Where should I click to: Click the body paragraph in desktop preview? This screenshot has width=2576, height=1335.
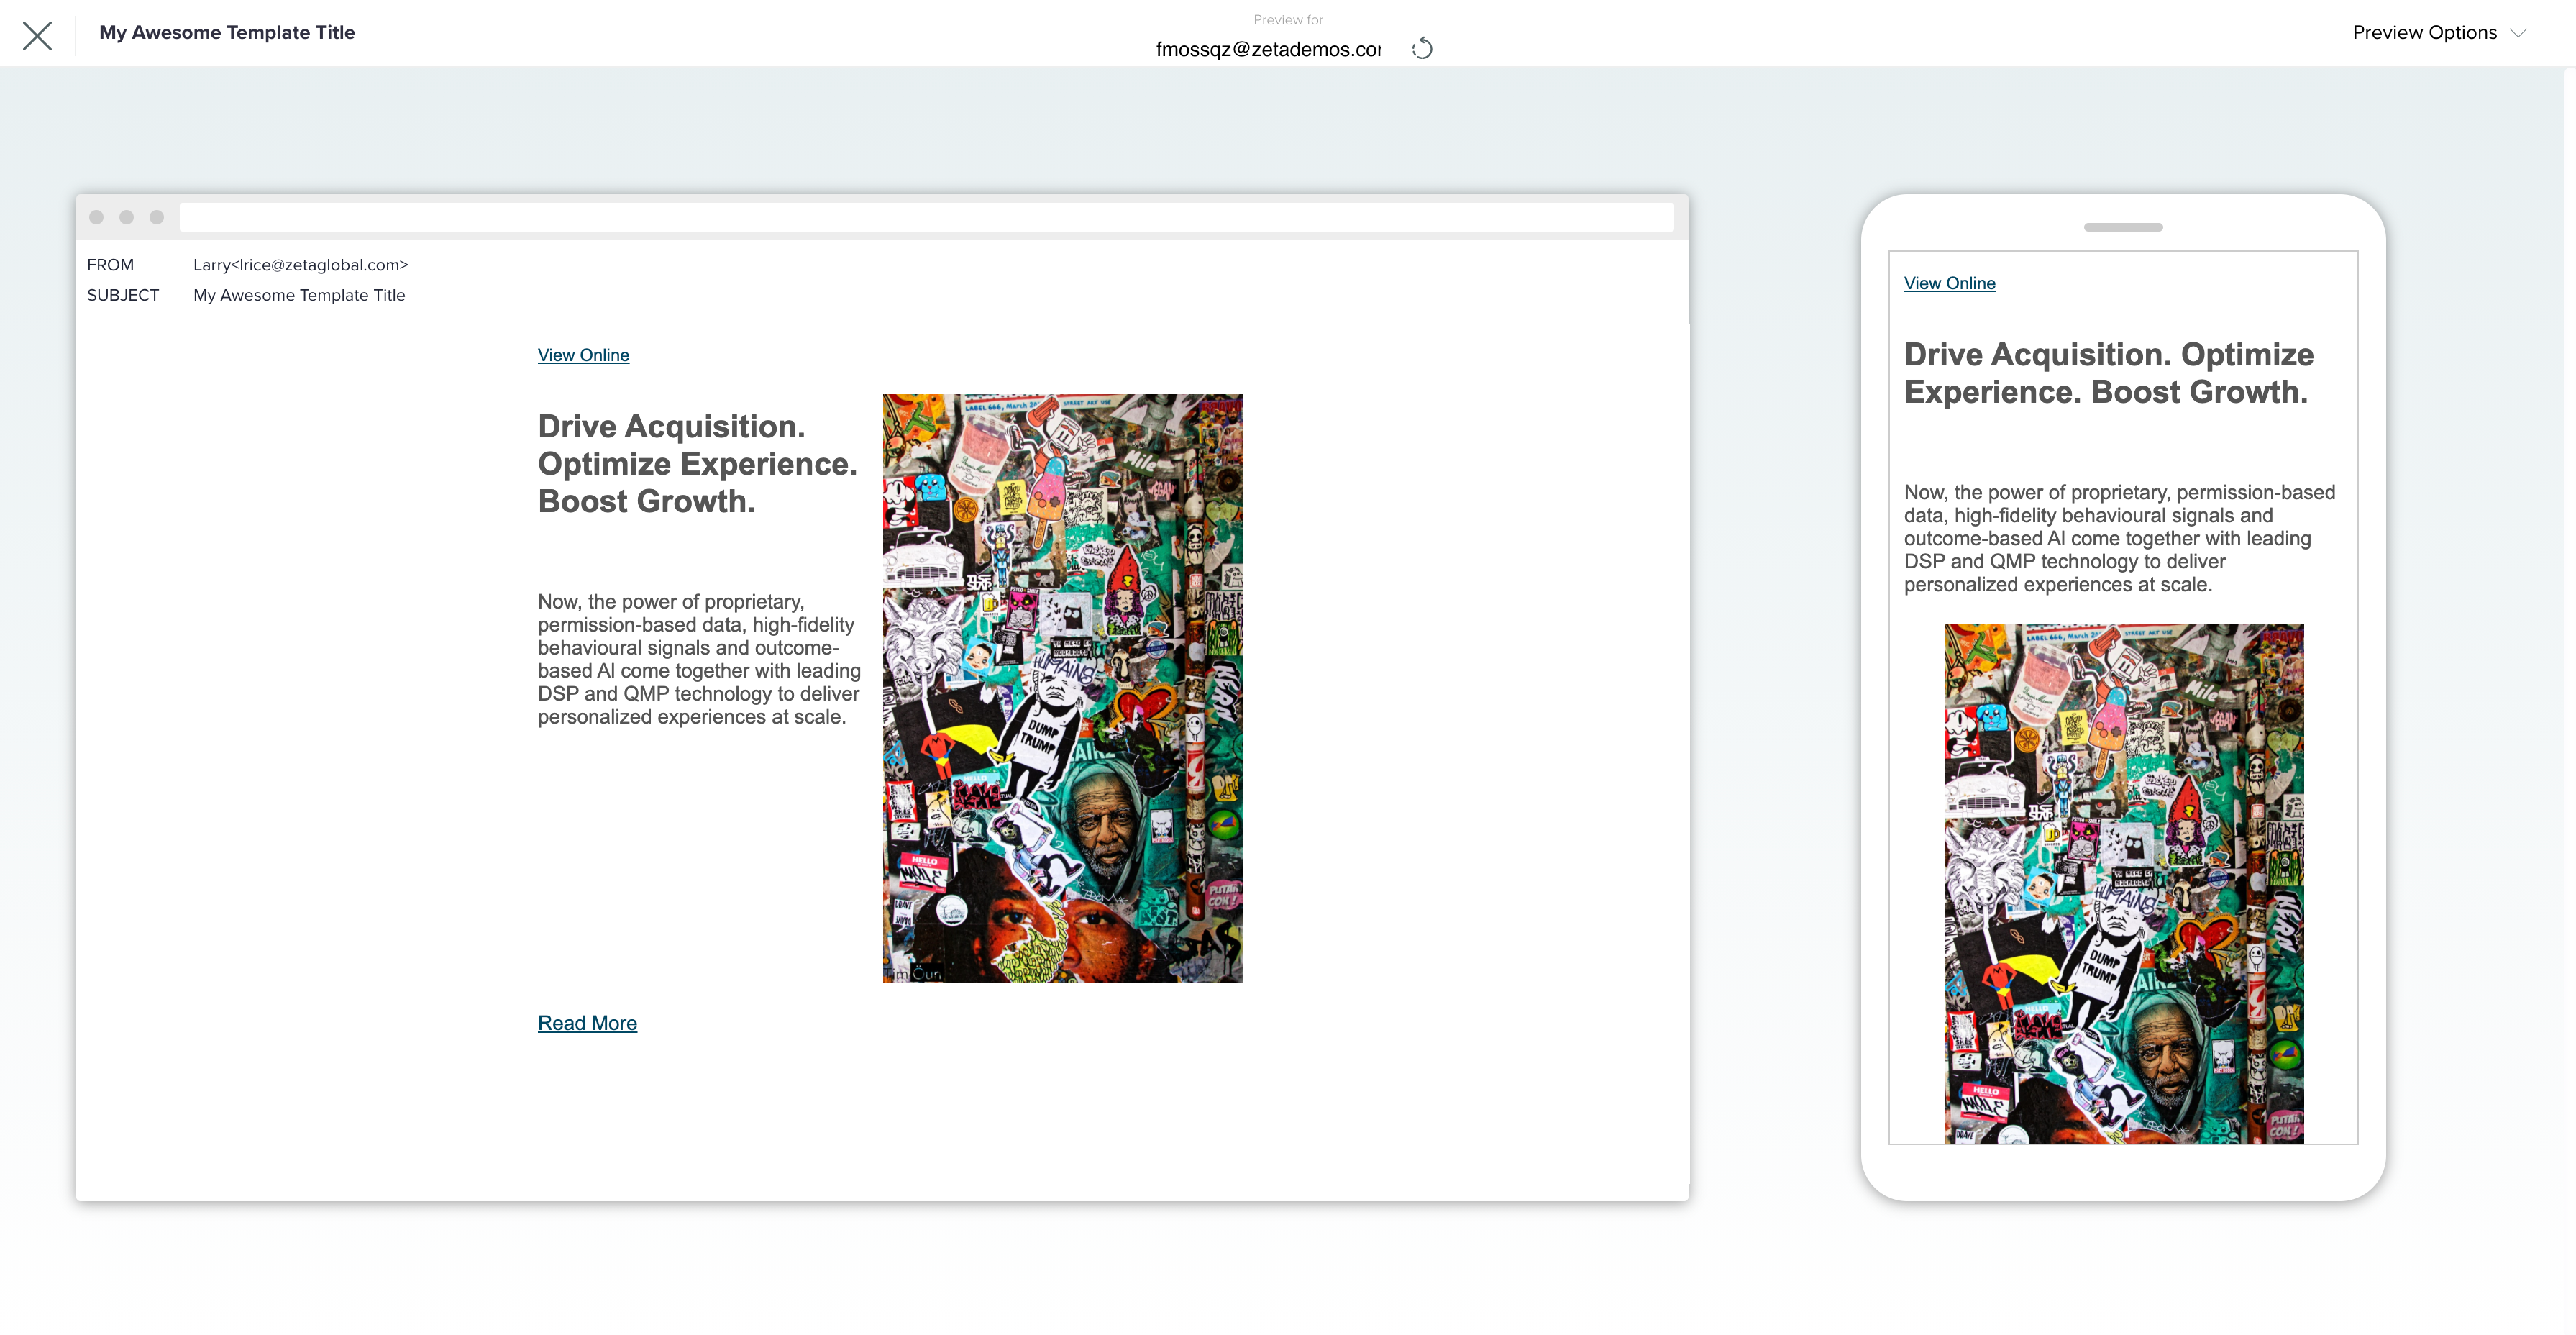(x=699, y=659)
